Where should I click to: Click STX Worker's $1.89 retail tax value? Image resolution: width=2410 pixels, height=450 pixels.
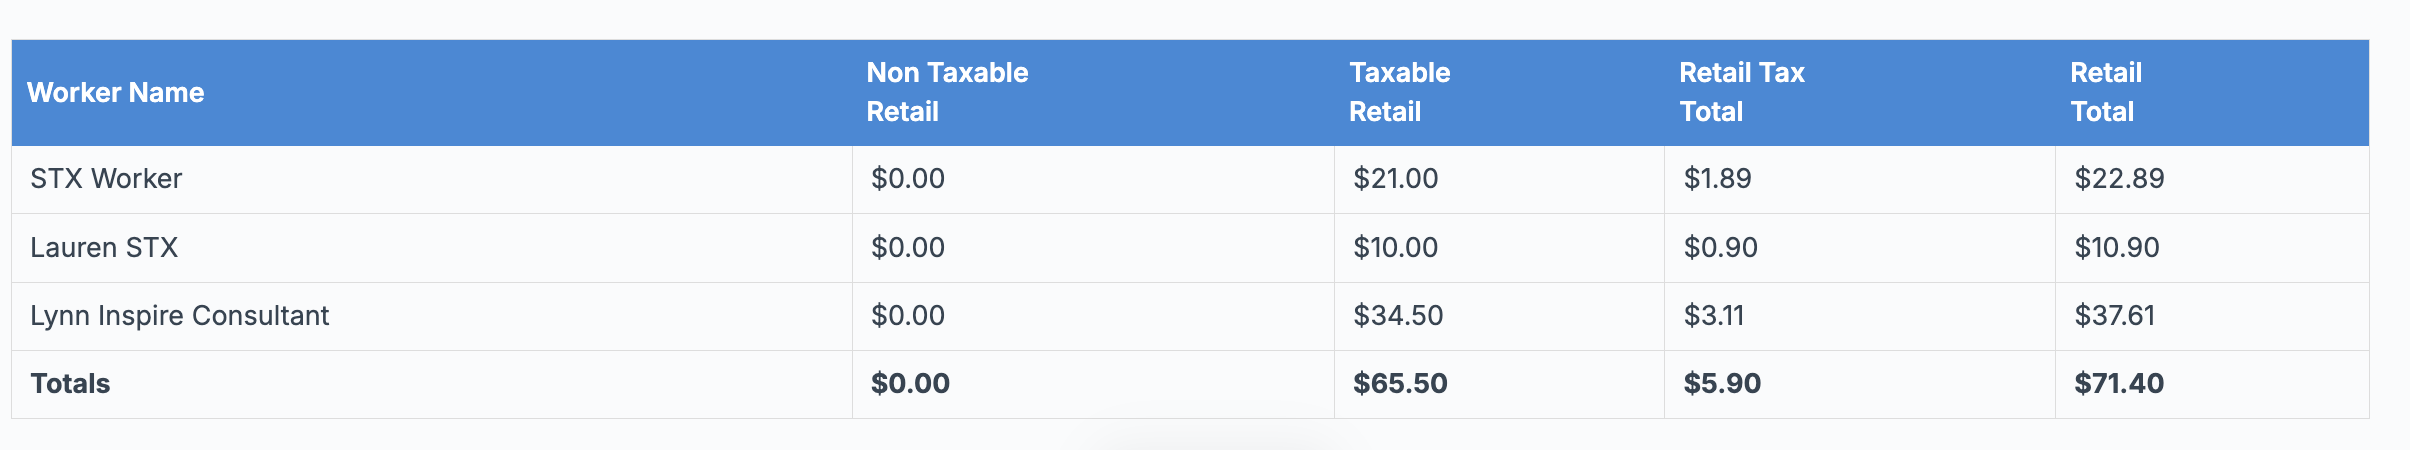click(x=1717, y=179)
